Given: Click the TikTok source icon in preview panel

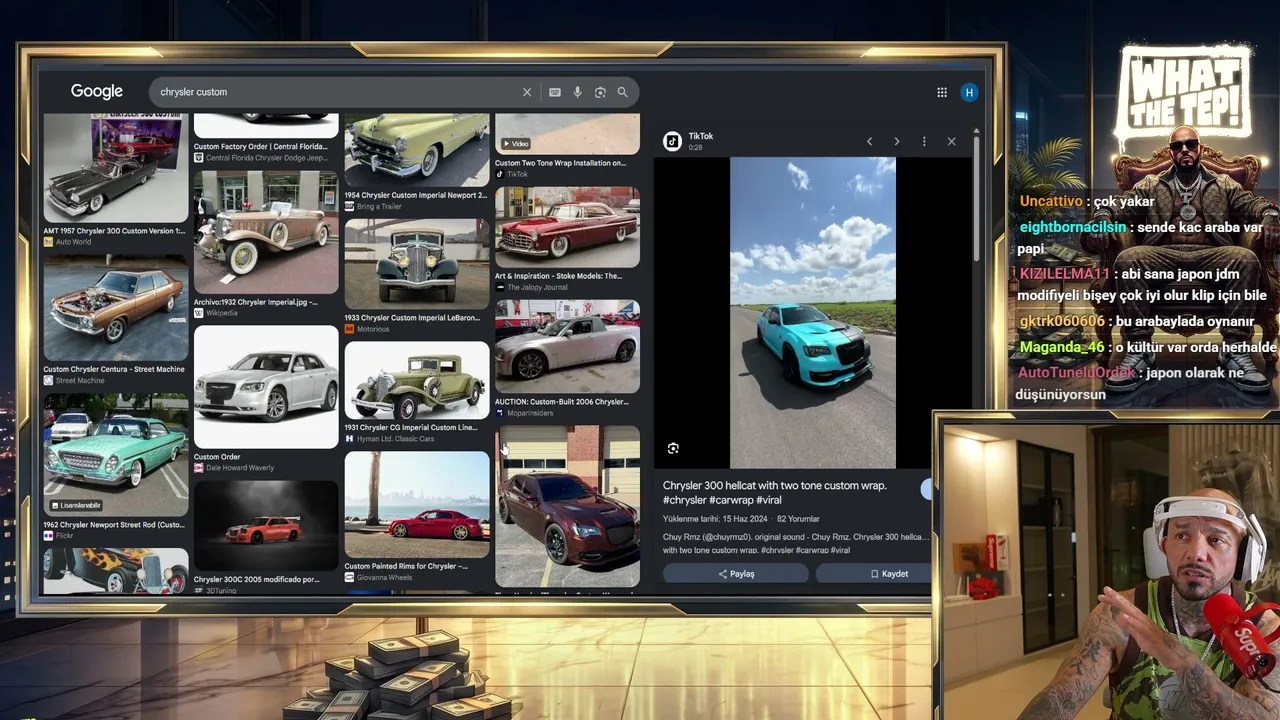Looking at the screenshot, I should coord(673,141).
